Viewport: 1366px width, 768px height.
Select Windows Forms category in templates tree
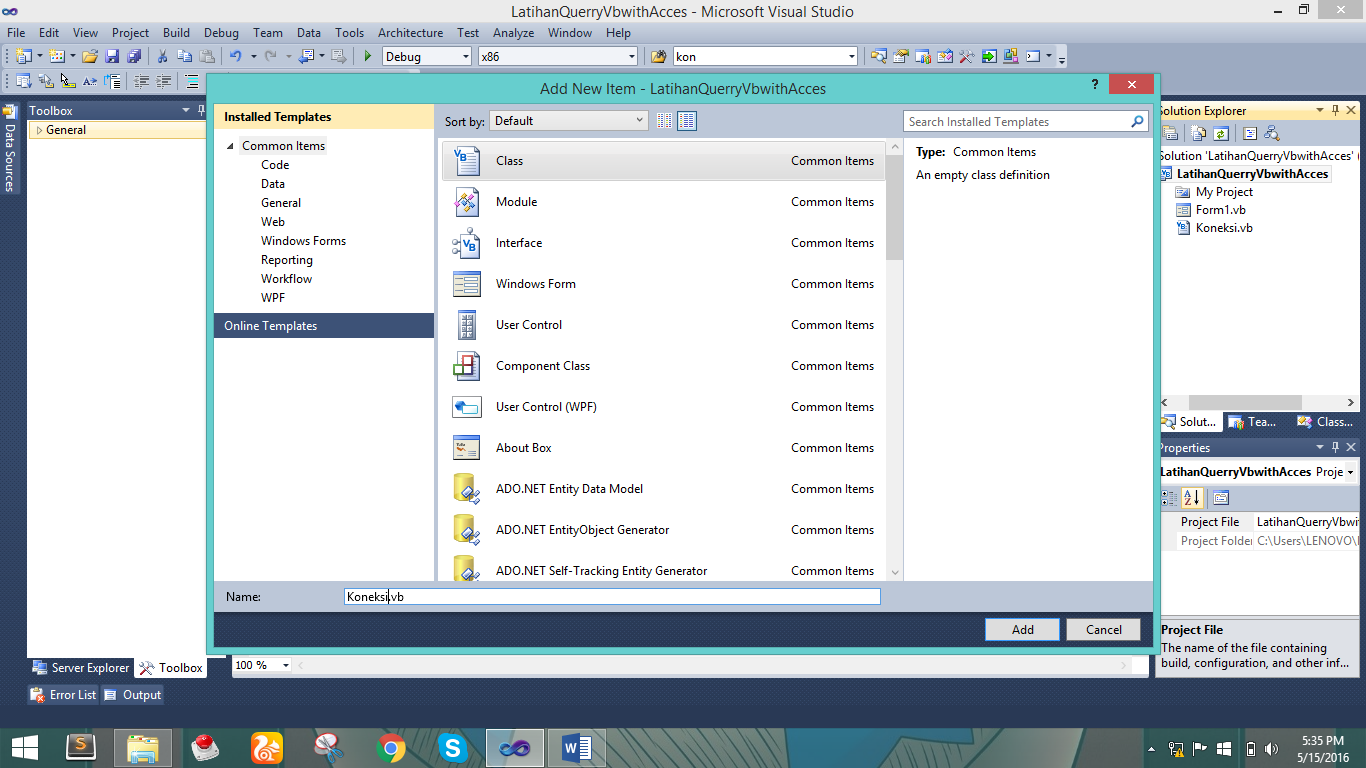point(303,241)
